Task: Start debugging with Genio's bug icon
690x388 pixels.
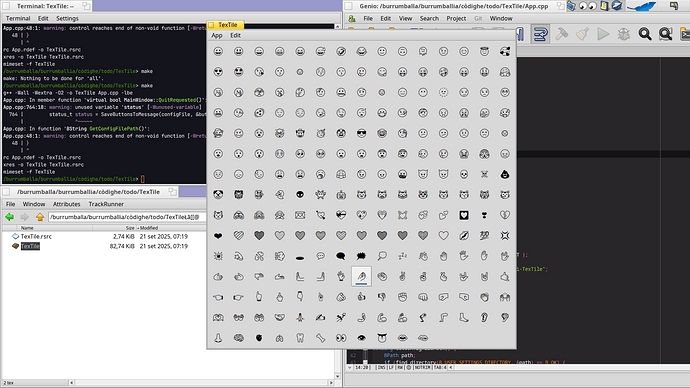Action: click(624, 34)
